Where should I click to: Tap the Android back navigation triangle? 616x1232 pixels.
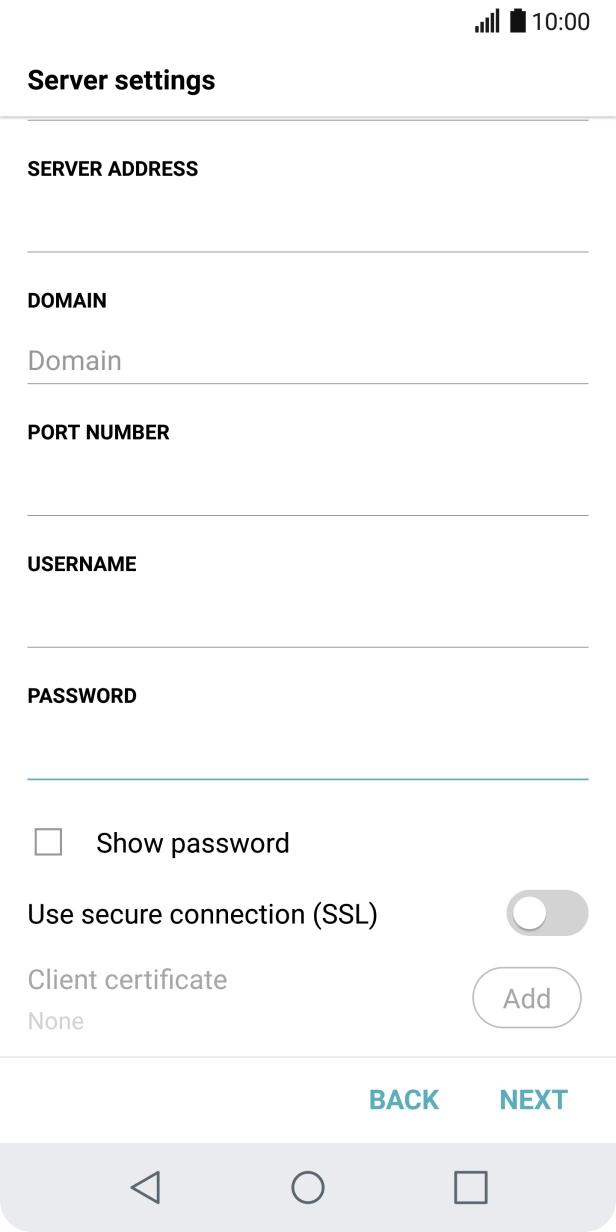click(x=146, y=1187)
